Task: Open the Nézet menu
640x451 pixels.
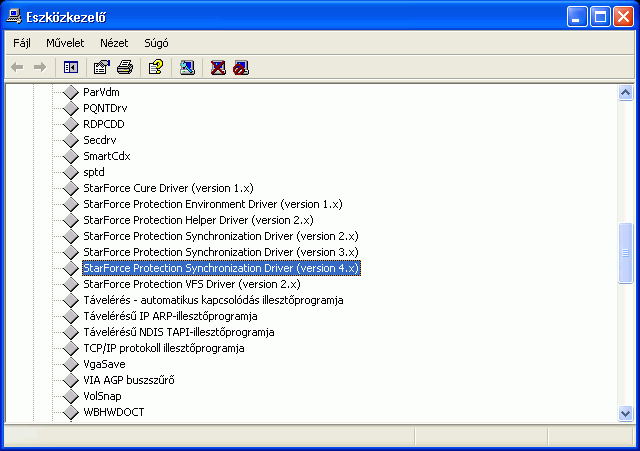Action: pos(114,43)
